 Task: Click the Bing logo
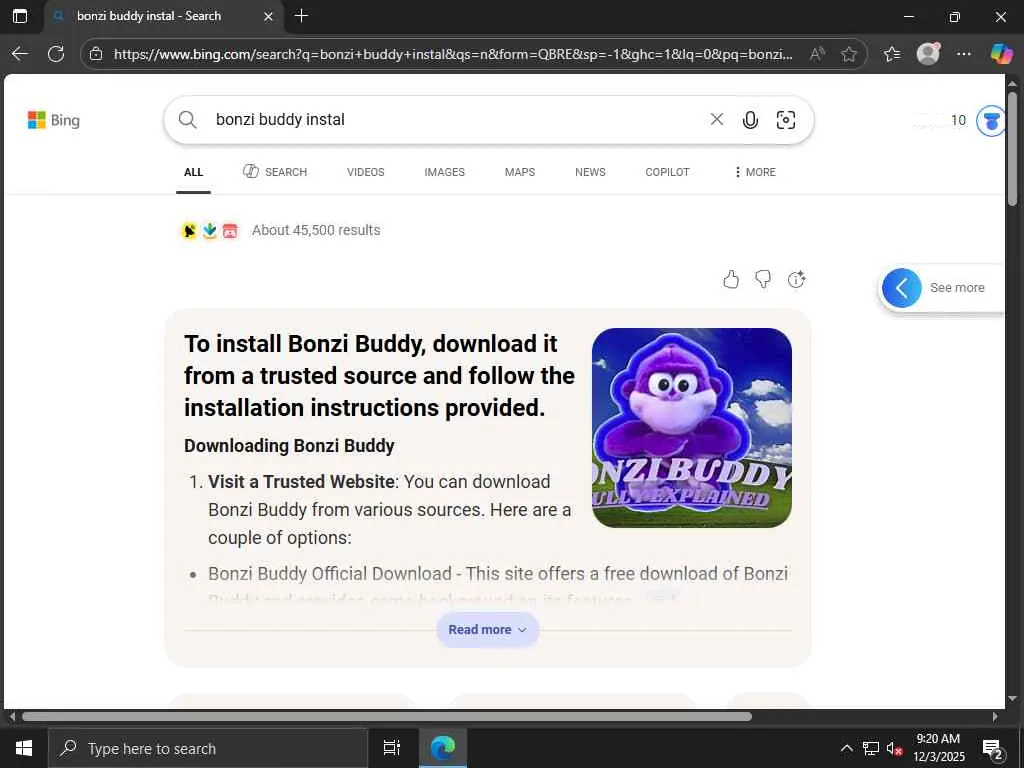[x=54, y=120]
